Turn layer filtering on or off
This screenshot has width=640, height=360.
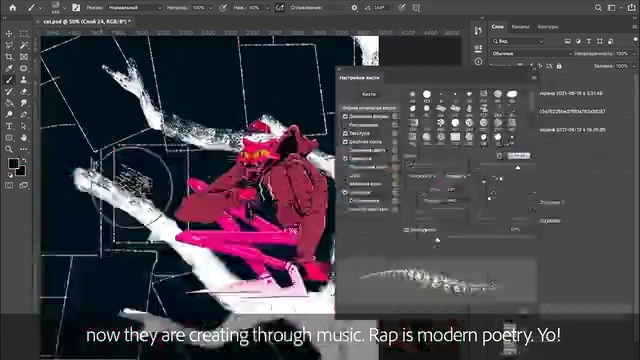coord(636,40)
